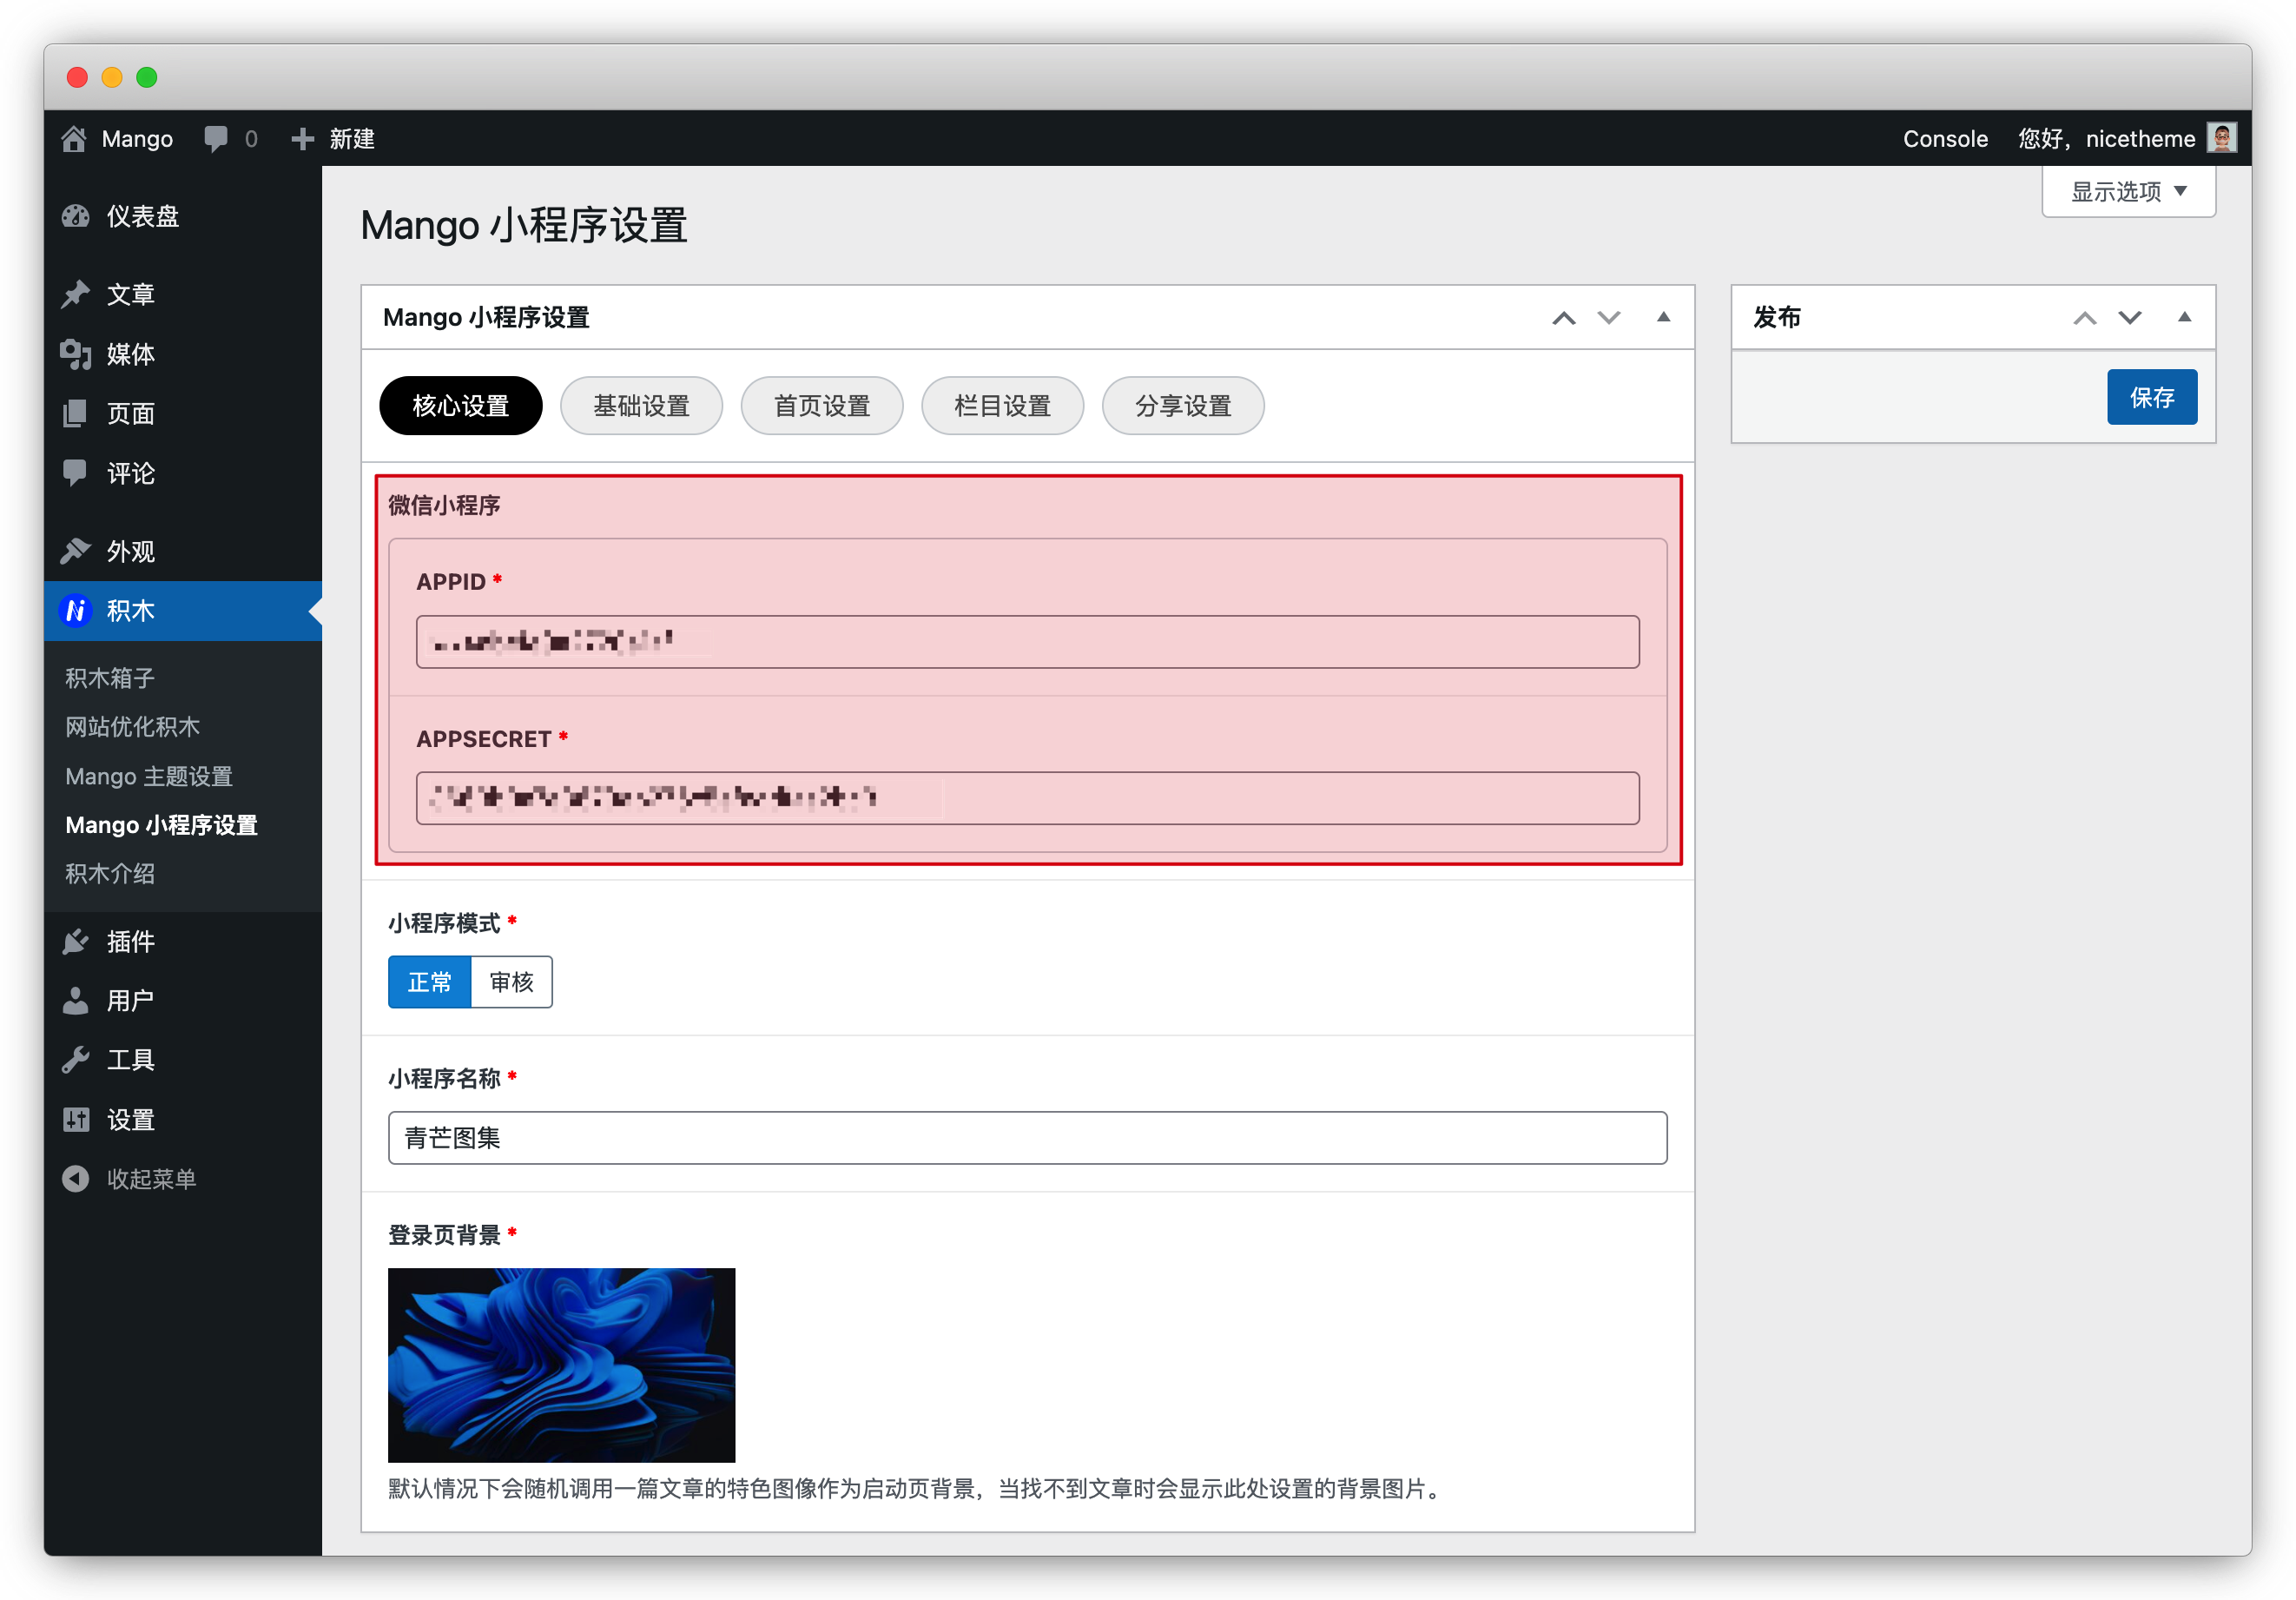Open the nicetheme user avatar

coord(2221,138)
